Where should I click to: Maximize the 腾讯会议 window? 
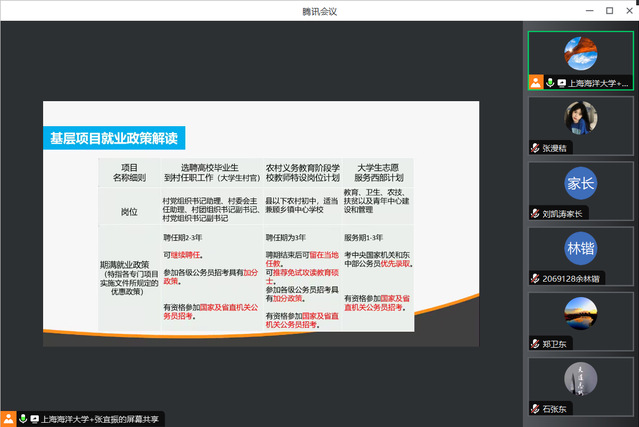click(x=609, y=10)
